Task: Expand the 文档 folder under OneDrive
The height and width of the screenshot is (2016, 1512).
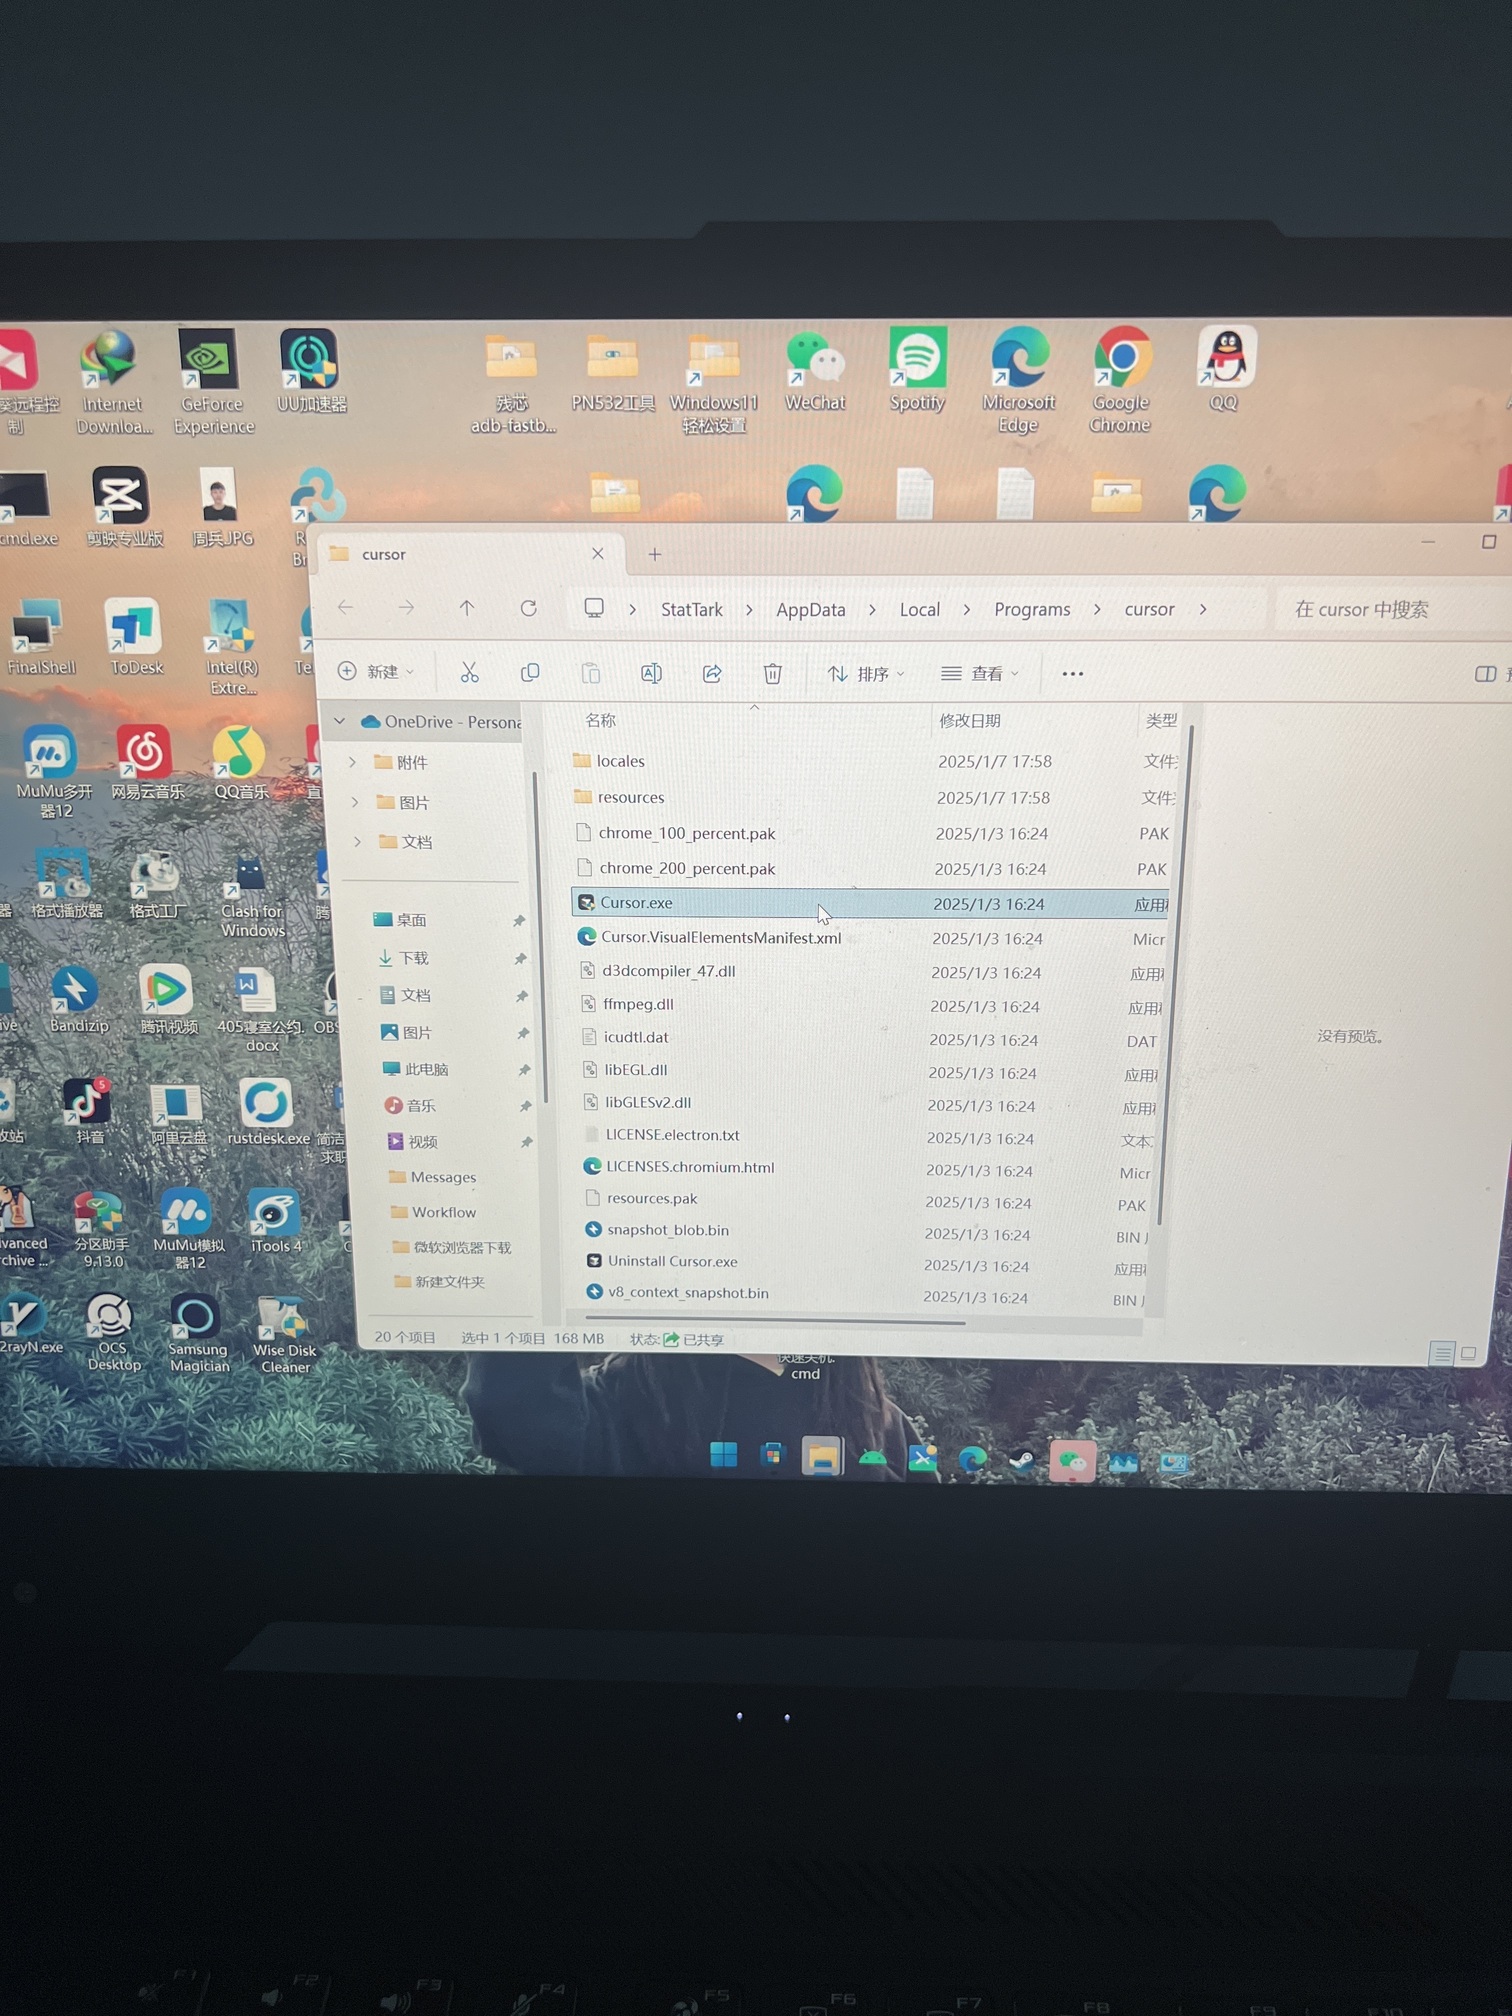Action: pos(357,842)
